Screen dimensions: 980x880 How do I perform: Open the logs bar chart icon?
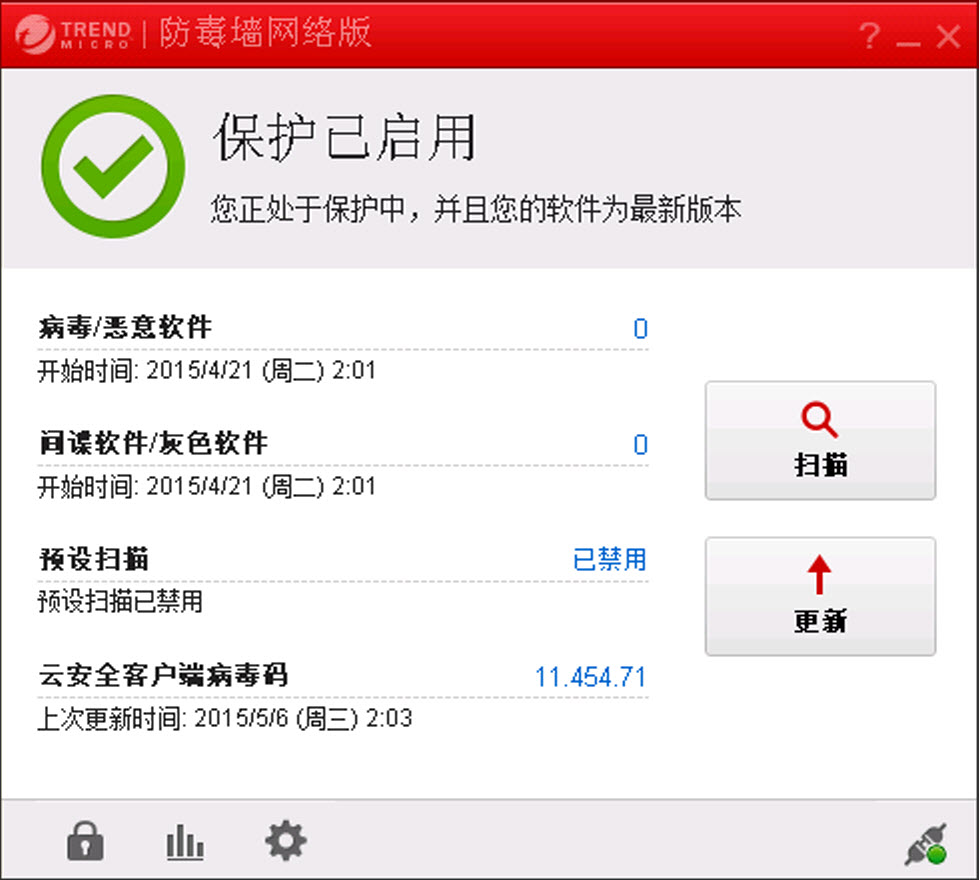point(185,842)
